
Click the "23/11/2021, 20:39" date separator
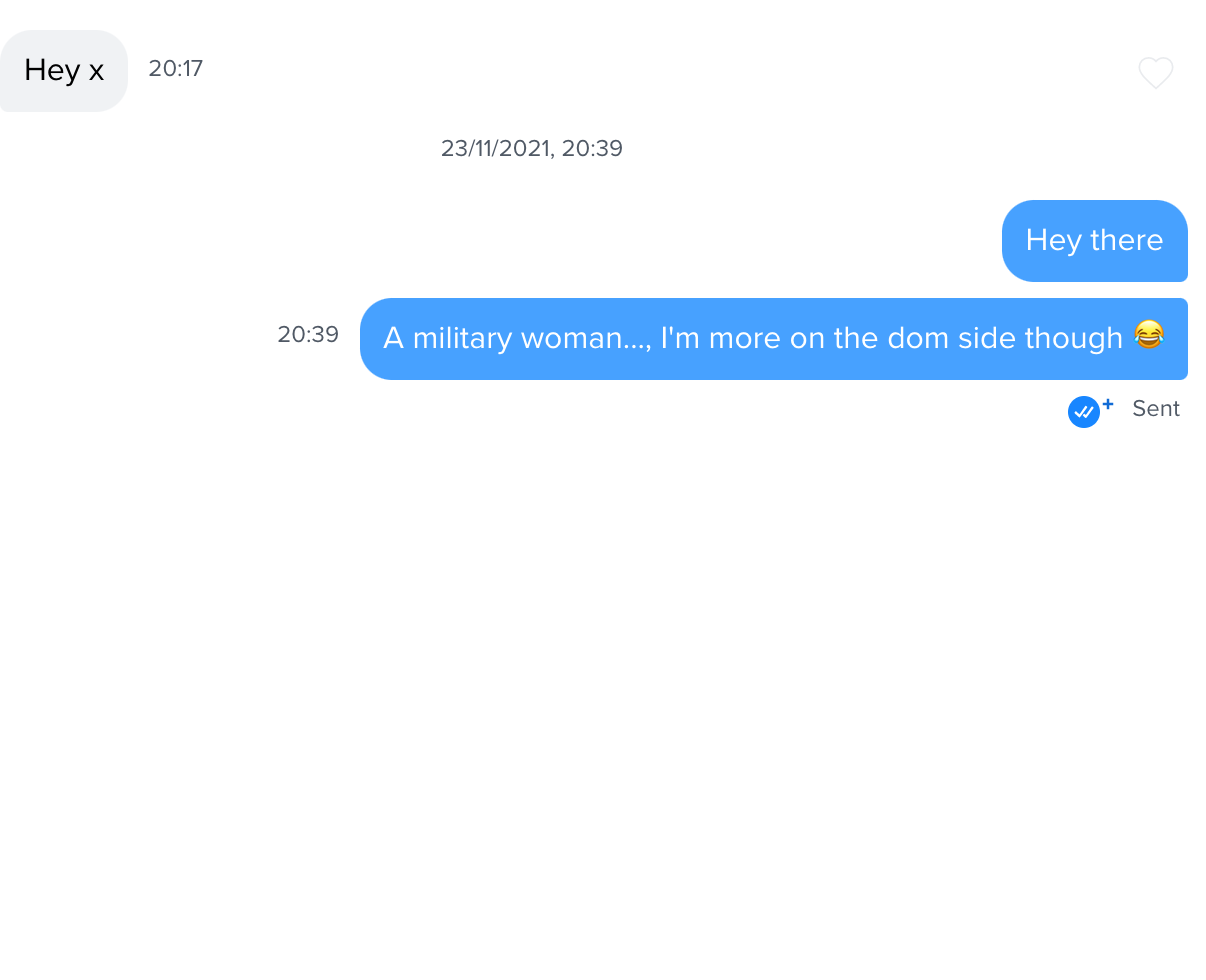(532, 149)
